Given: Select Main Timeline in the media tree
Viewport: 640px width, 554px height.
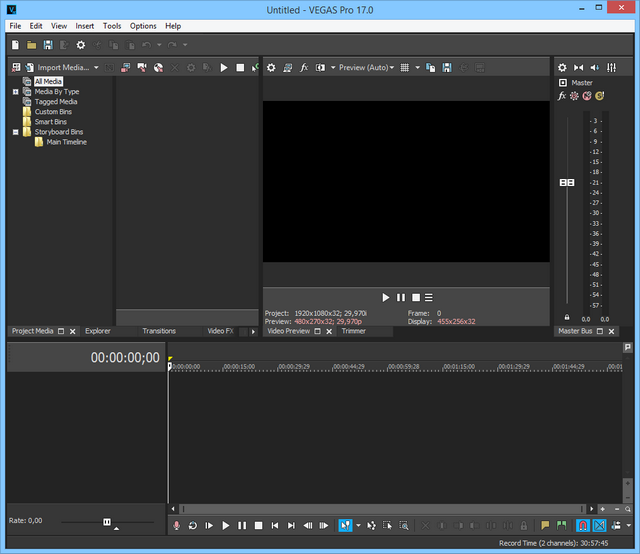Looking at the screenshot, I should [x=66, y=142].
